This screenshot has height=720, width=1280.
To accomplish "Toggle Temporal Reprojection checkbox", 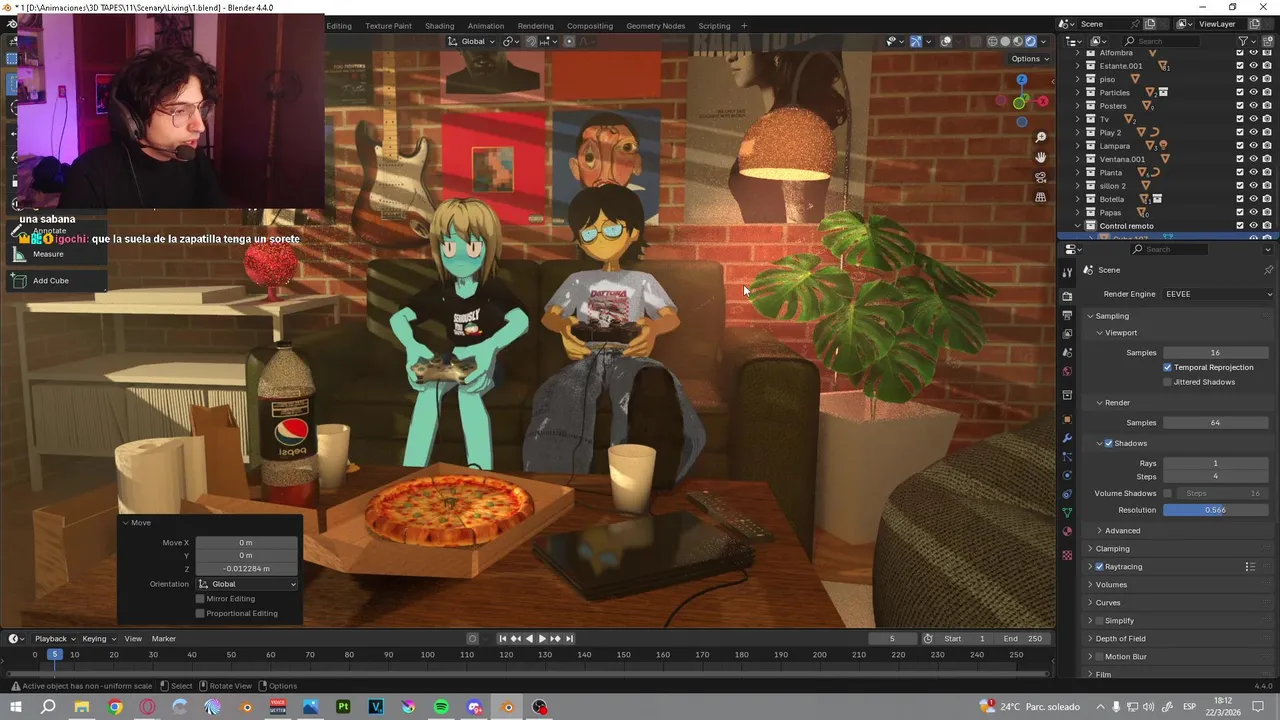I will pyautogui.click(x=1167, y=367).
